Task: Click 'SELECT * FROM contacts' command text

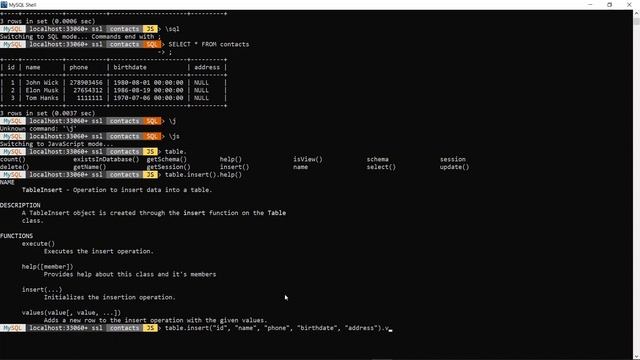Action: (209, 44)
